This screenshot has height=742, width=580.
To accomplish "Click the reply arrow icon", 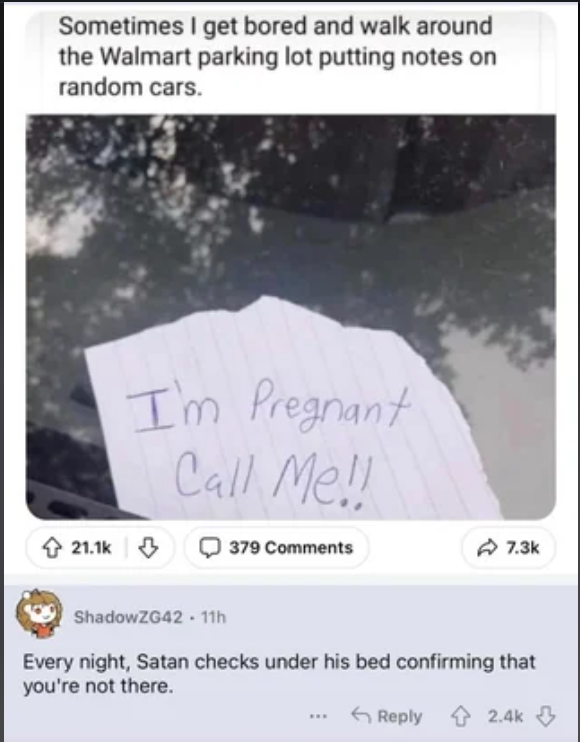I will (360, 716).
